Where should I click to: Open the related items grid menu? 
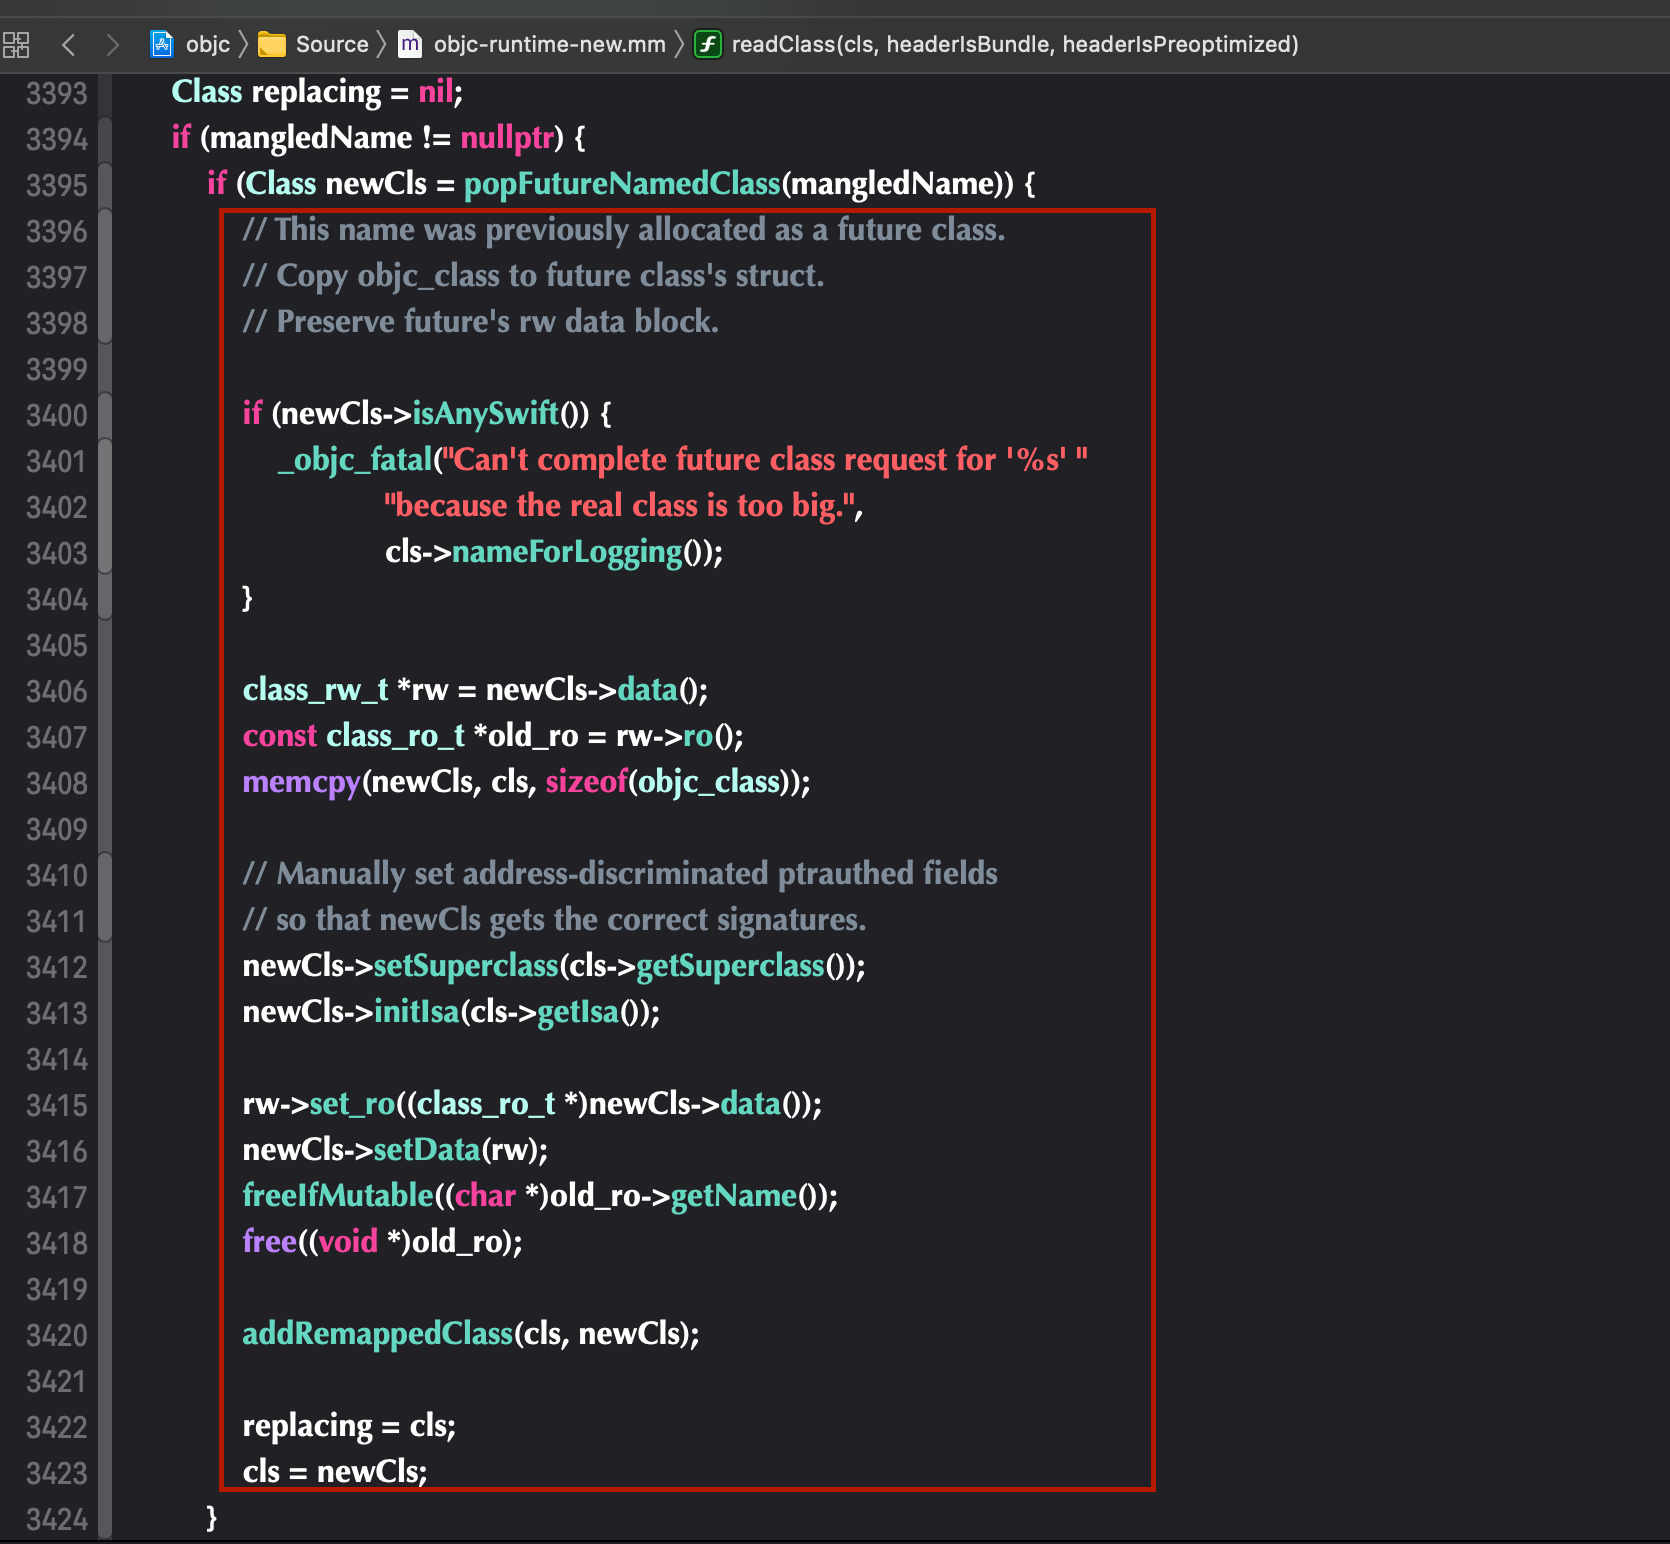17,44
